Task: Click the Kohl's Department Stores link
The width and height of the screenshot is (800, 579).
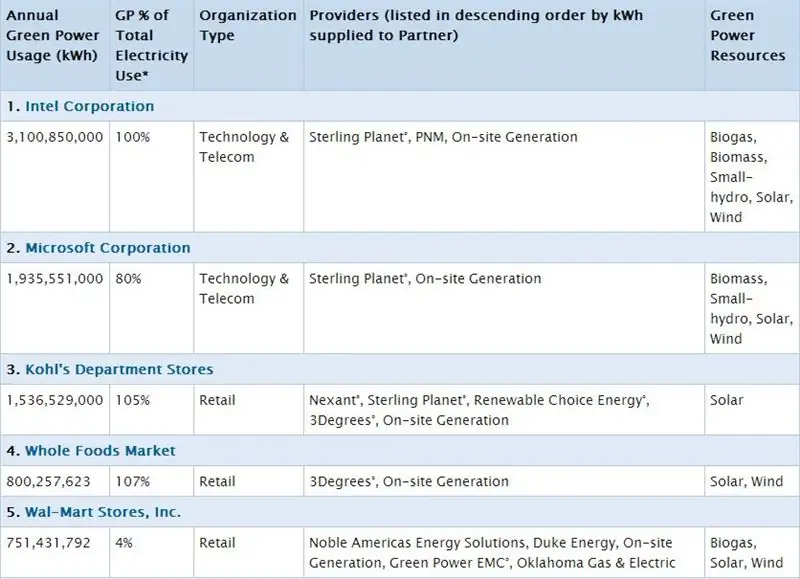Action: [x=118, y=369]
